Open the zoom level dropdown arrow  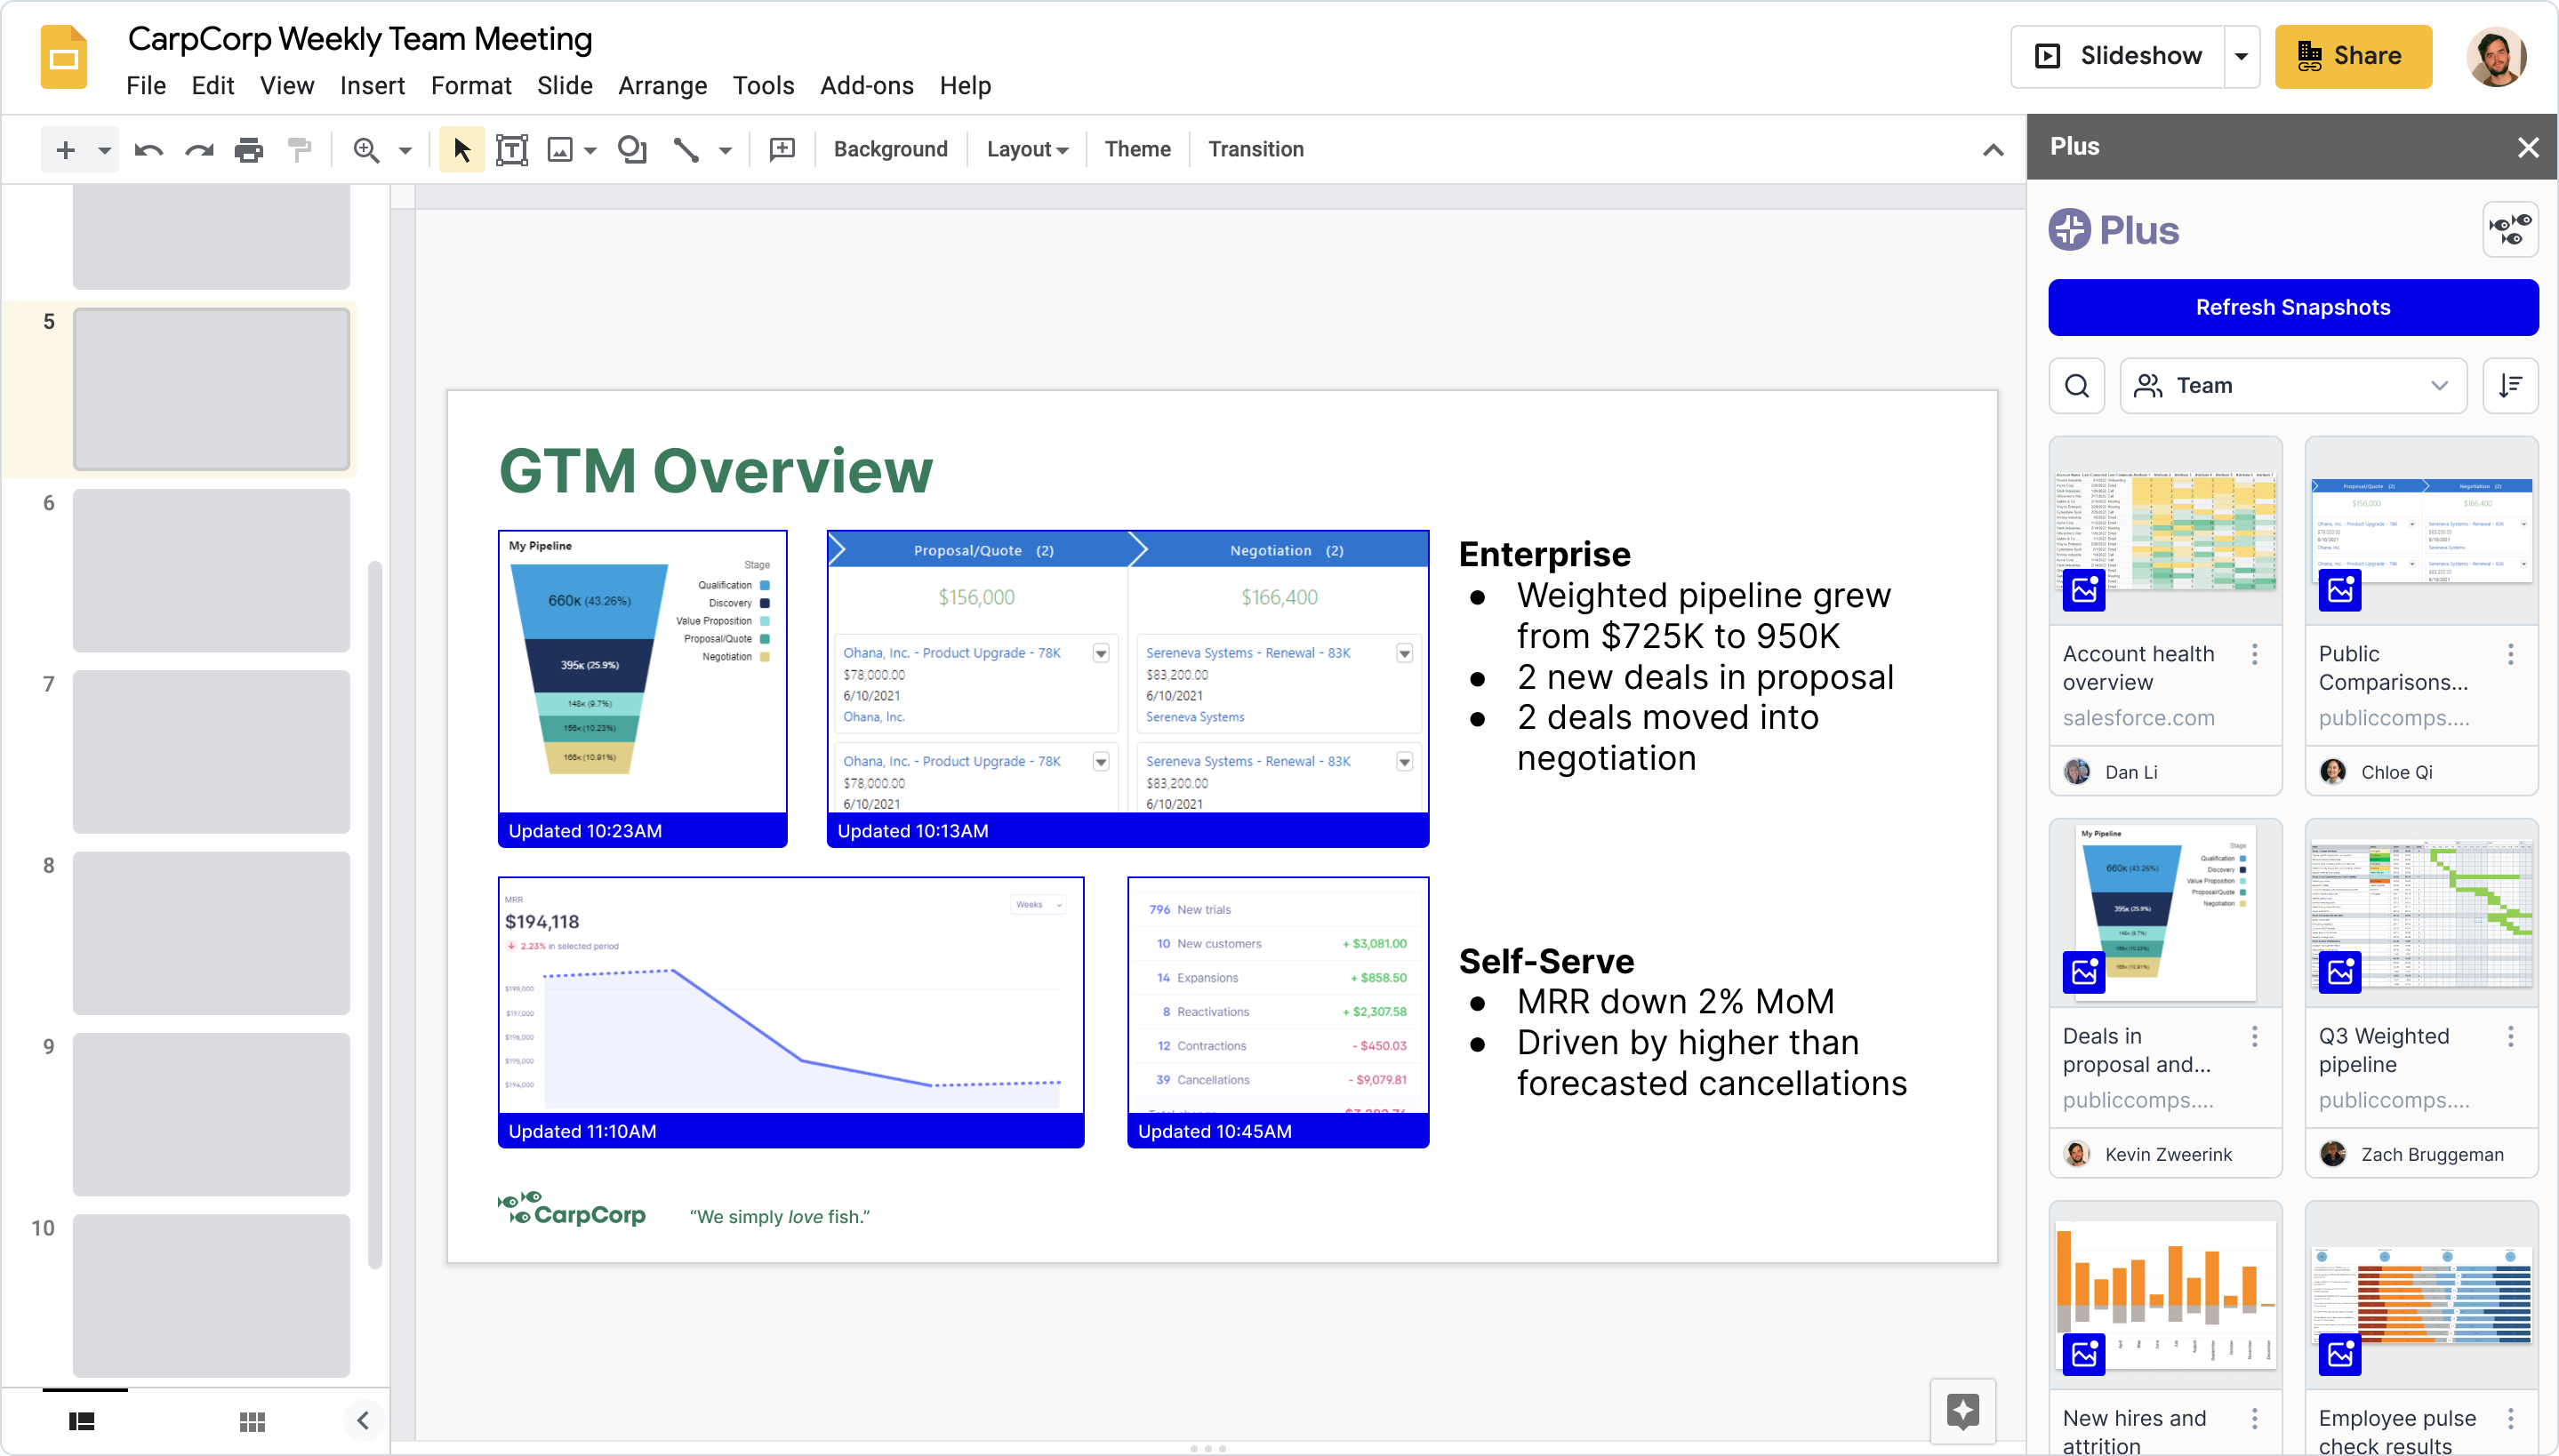[405, 150]
